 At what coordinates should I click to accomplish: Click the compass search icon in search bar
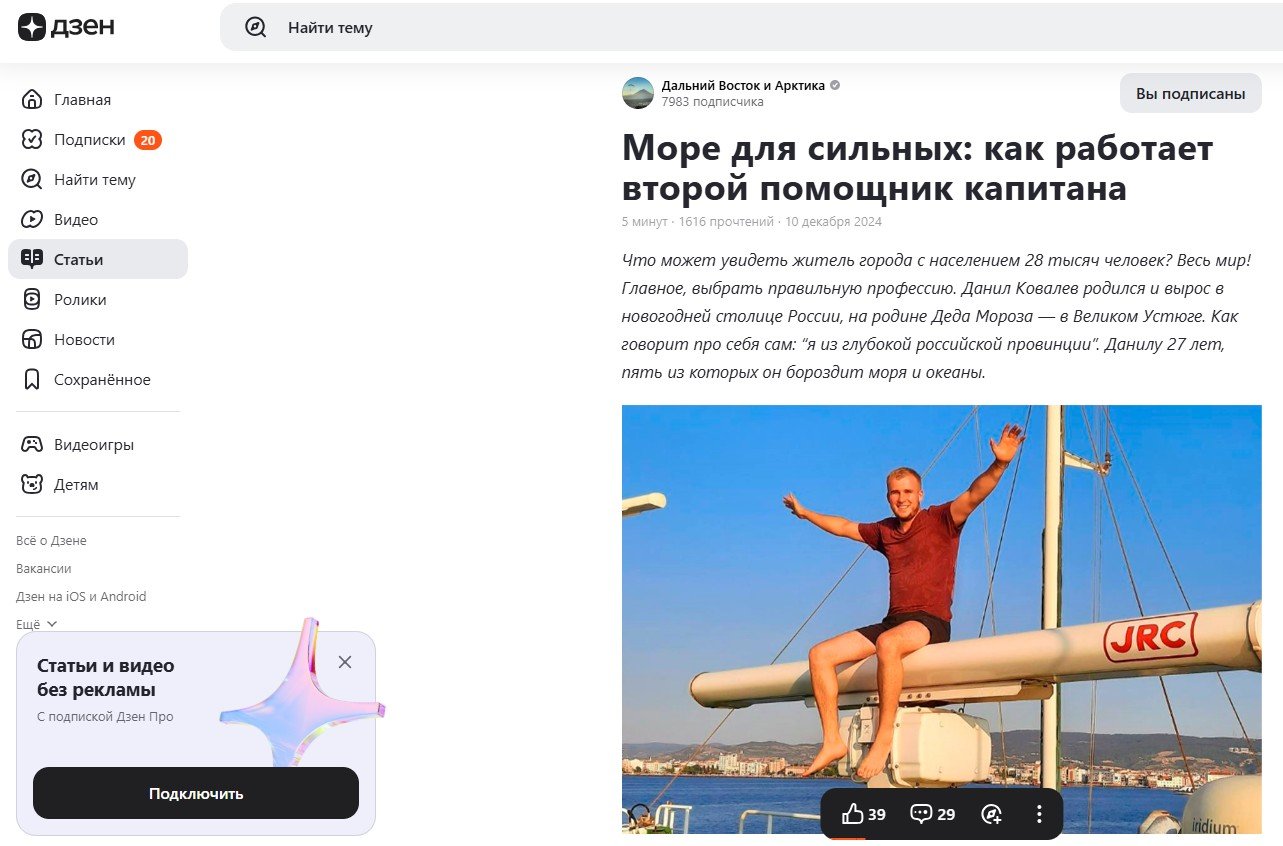pos(256,28)
